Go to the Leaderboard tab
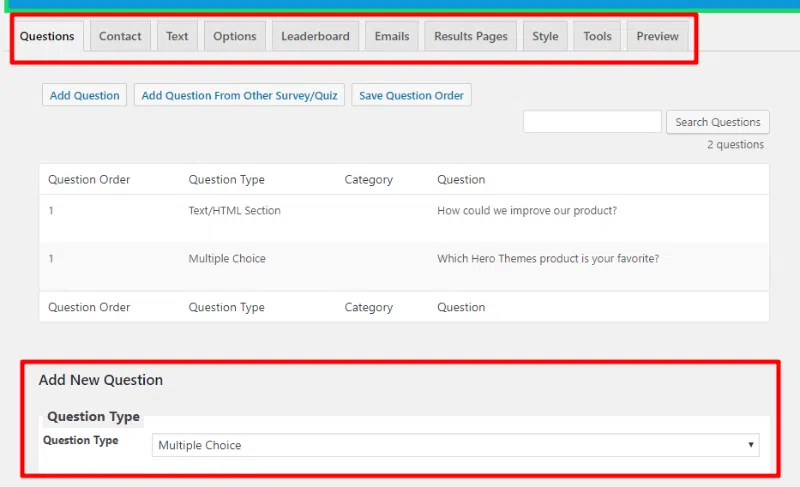This screenshot has height=487, width=800. pos(315,36)
